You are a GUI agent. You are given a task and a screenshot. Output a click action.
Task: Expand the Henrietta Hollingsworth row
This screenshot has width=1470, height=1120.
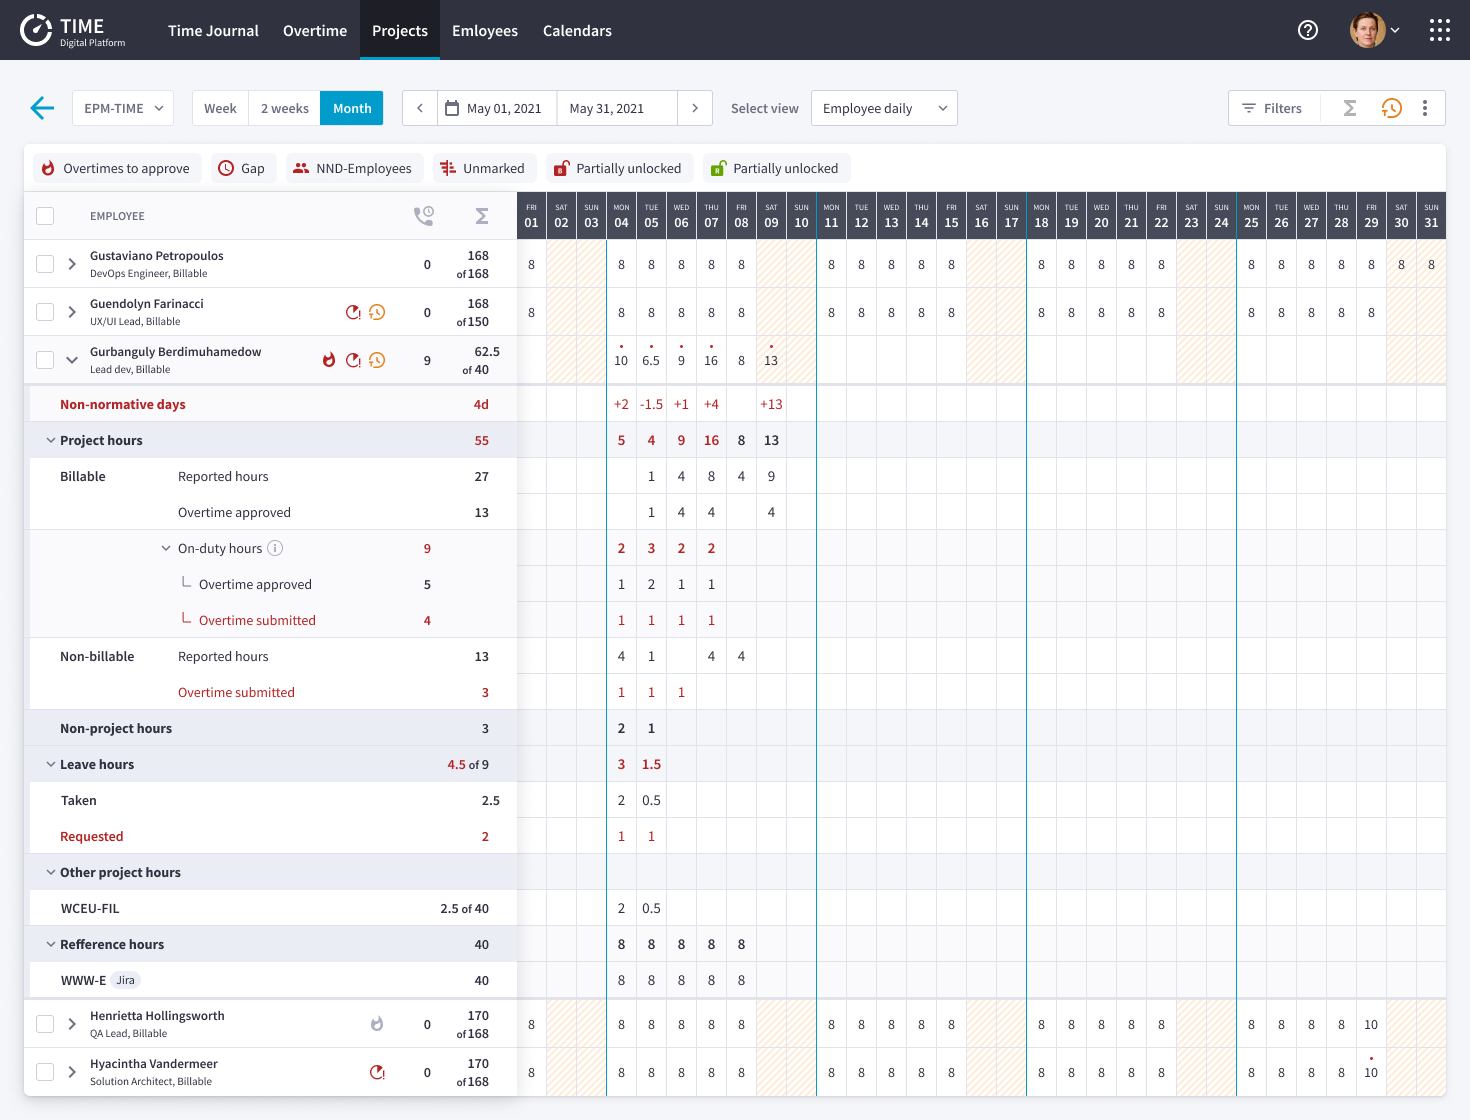[x=72, y=1024]
